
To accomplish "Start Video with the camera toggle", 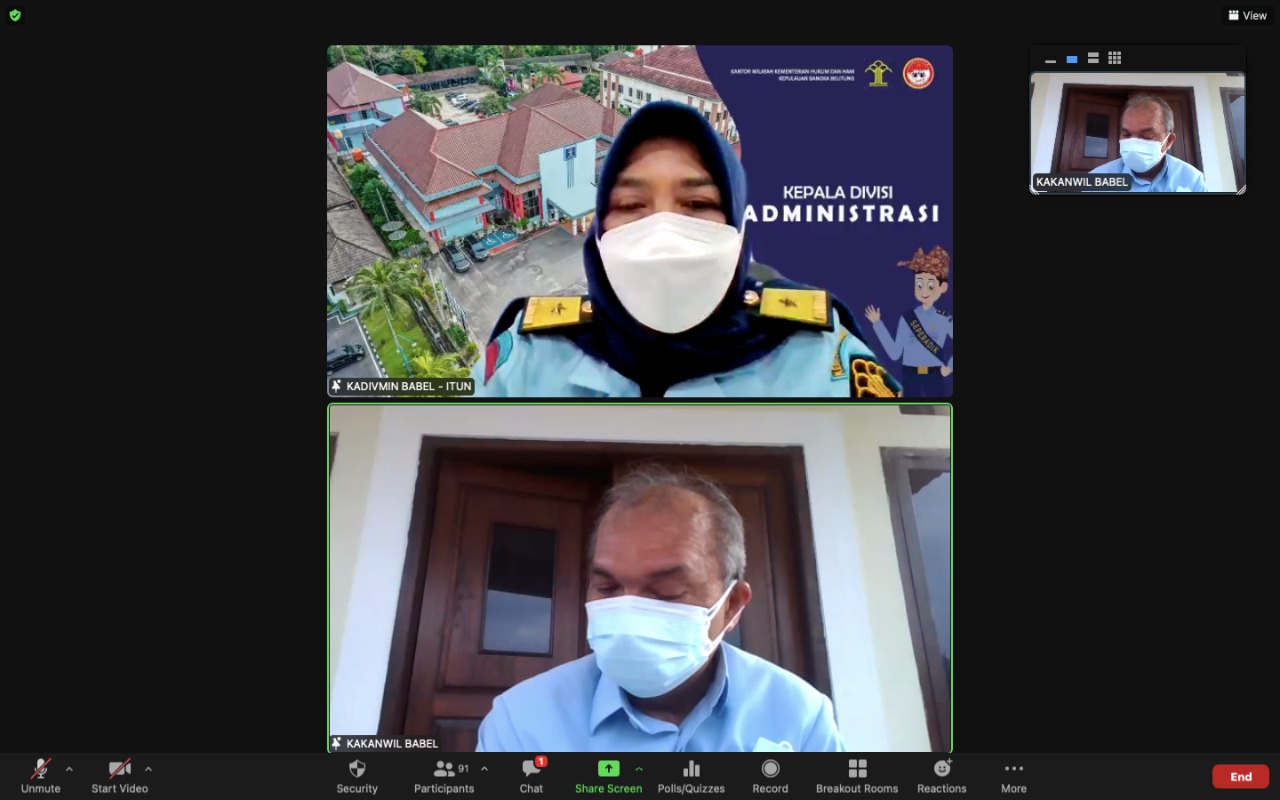I will 119,775.
